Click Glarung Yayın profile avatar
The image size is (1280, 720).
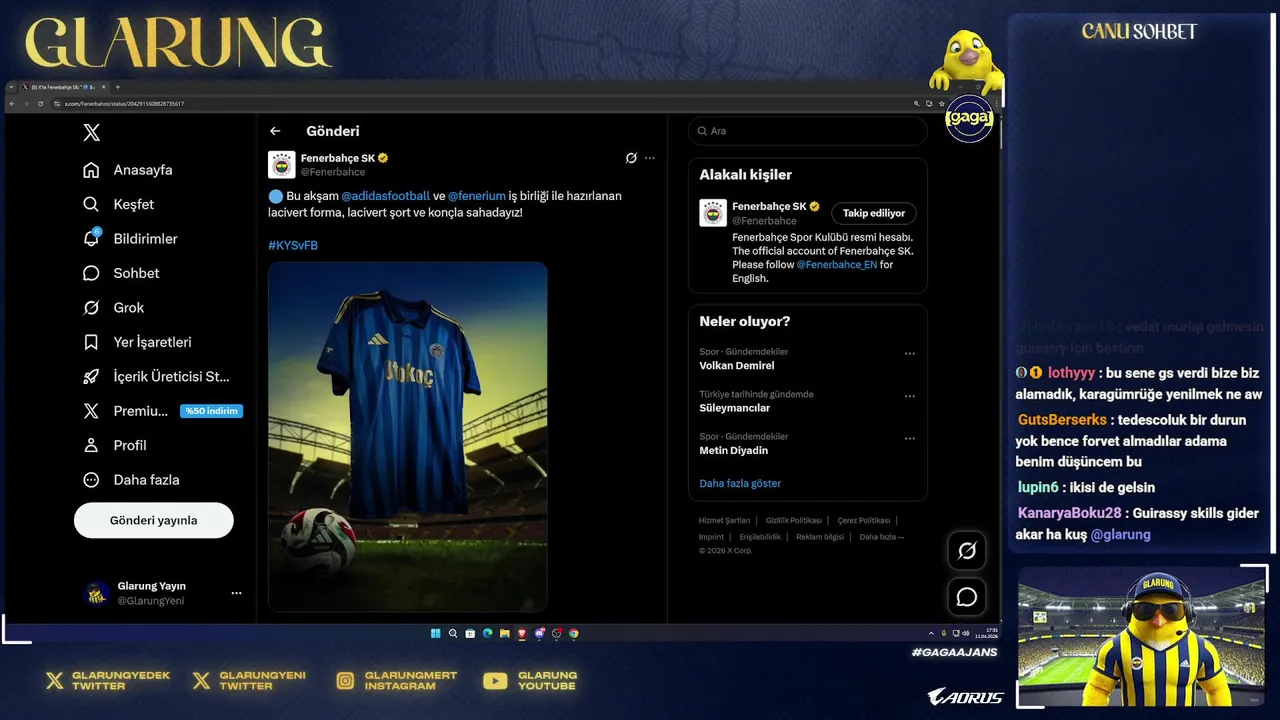tap(96, 593)
